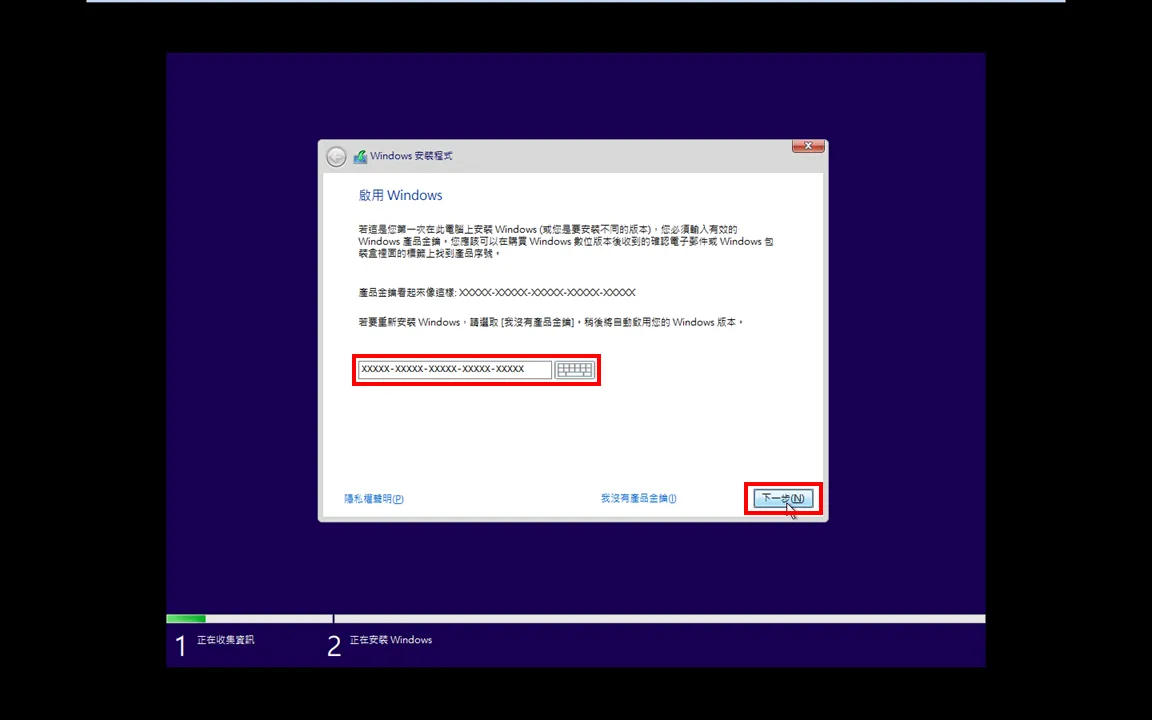This screenshot has width=1152, height=720.
Task: Click the sample key line 產品金鑰看起來像這樣
Action: click(x=497, y=292)
